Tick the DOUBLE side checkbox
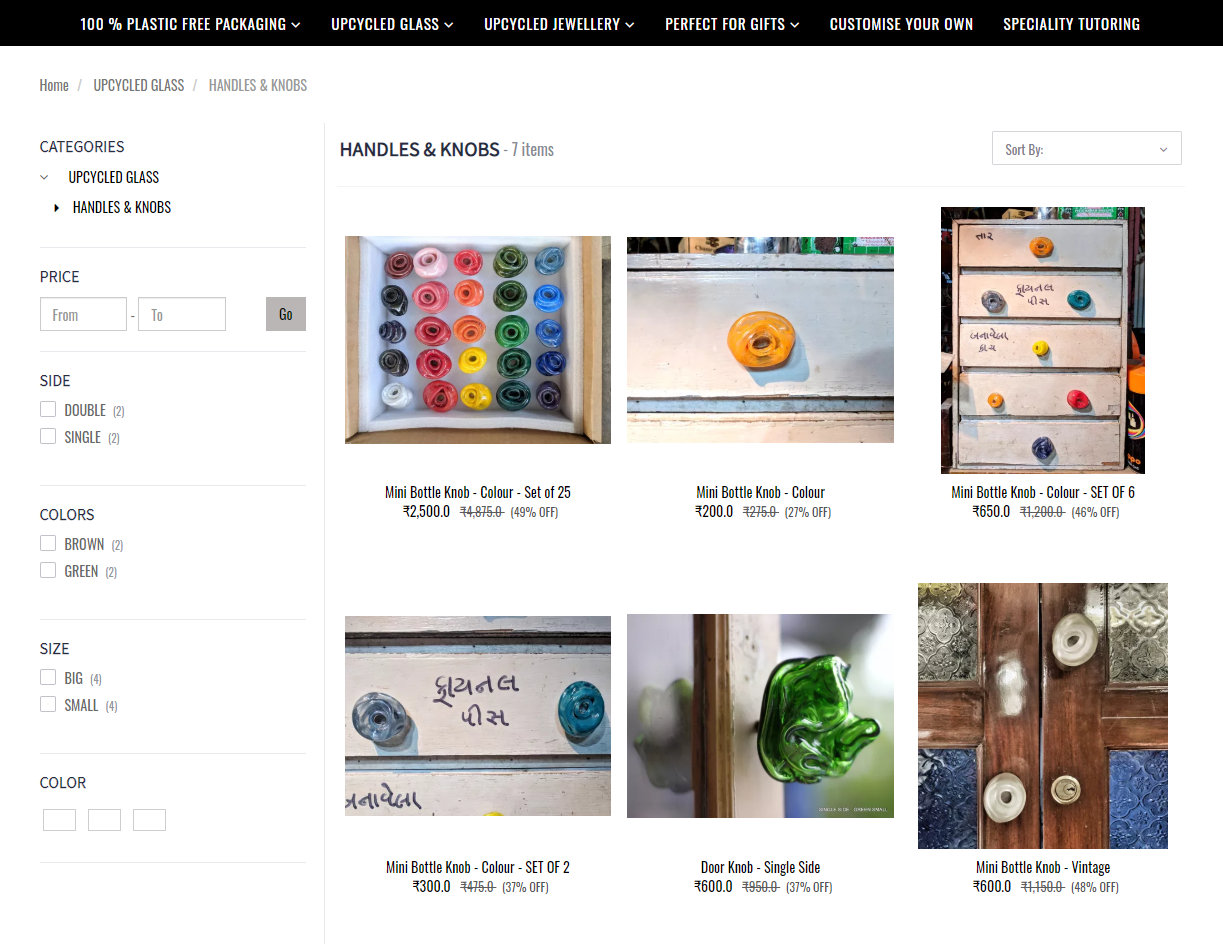The image size is (1223, 944). [x=48, y=409]
